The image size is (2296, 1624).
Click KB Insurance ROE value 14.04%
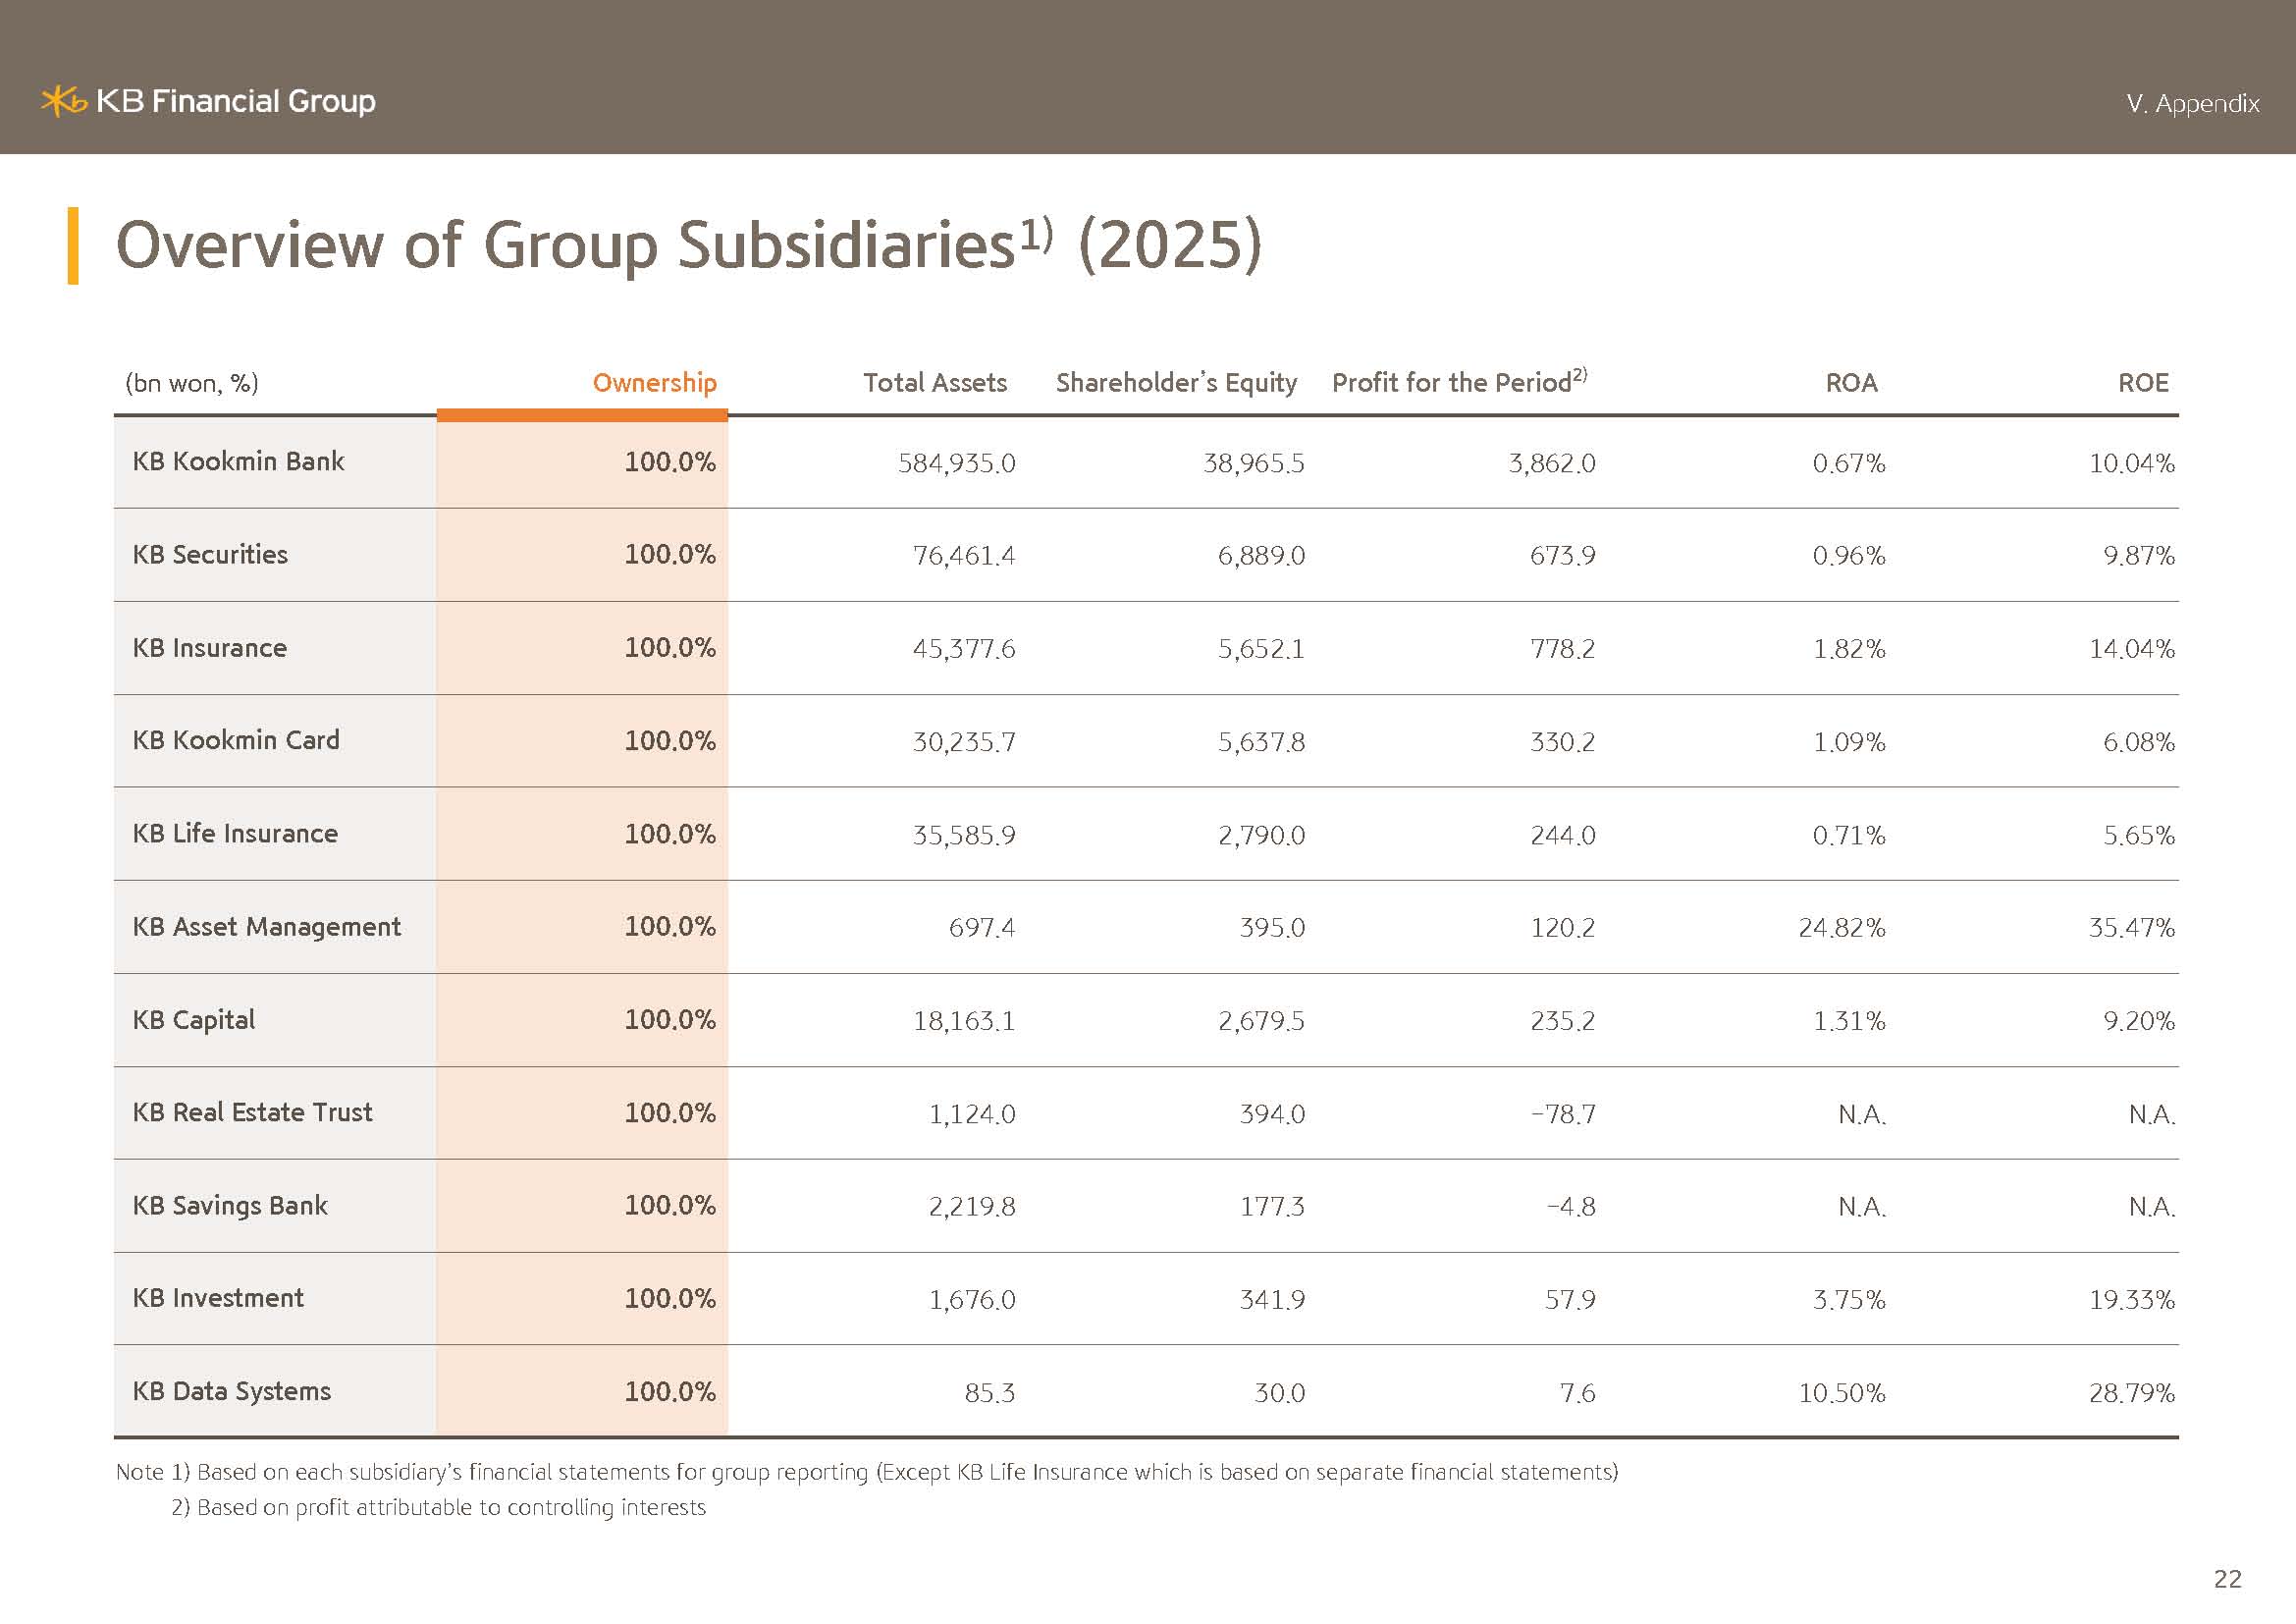[2131, 649]
